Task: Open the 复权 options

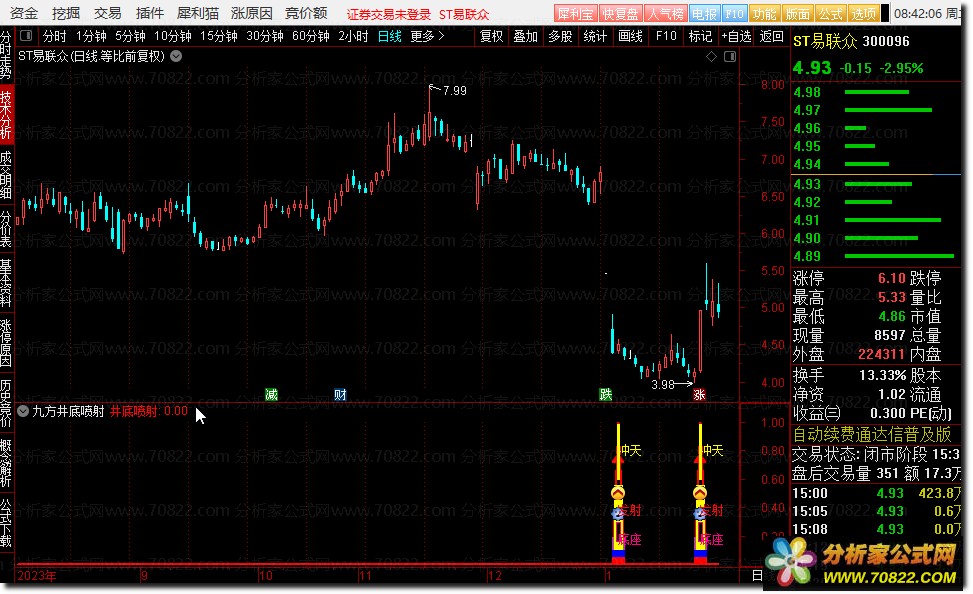Action: (x=491, y=37)
